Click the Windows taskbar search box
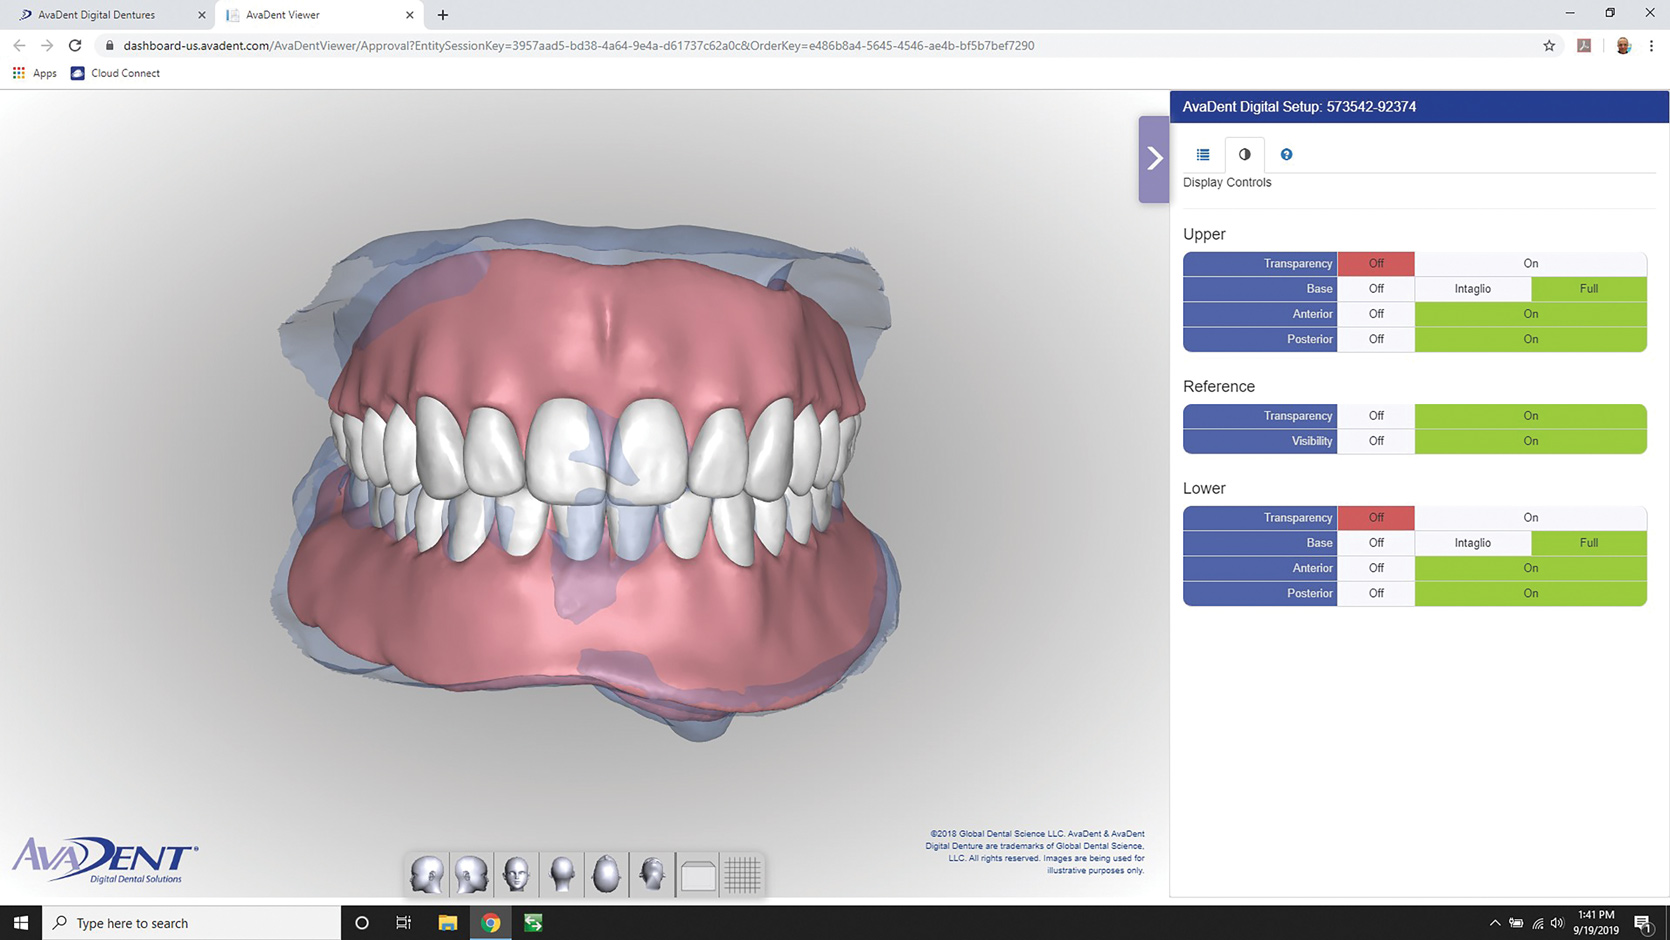The width and height of the screenshot is (1670, 940). 192,923
